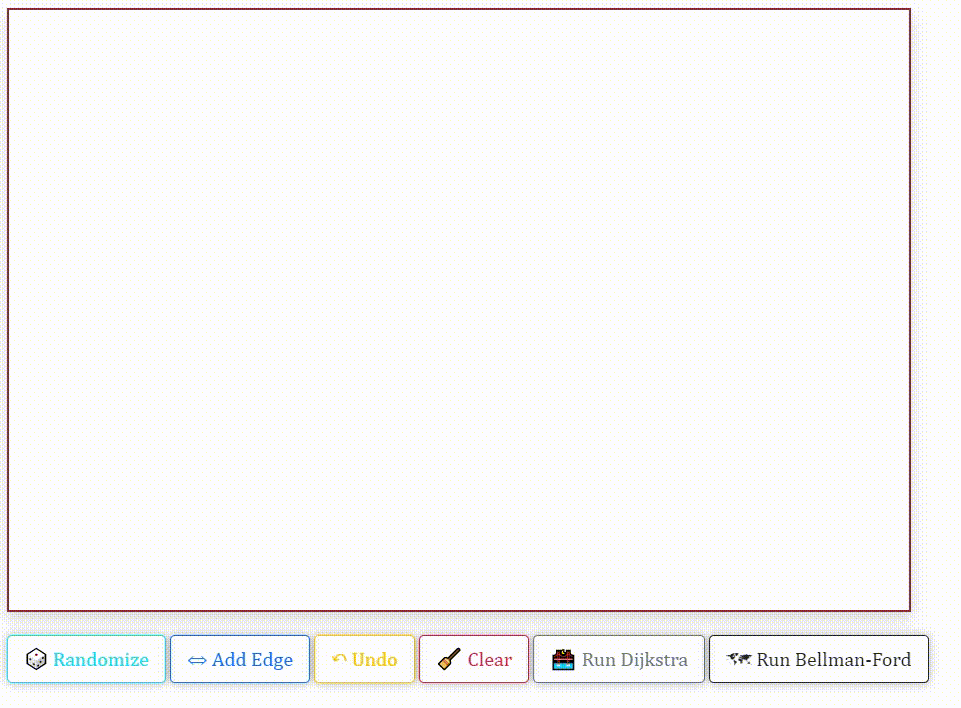Click the curved arrow Undo icon
The height and width of the screenshot is (708, 961).
pyautogui.click(x=339, y=660)
